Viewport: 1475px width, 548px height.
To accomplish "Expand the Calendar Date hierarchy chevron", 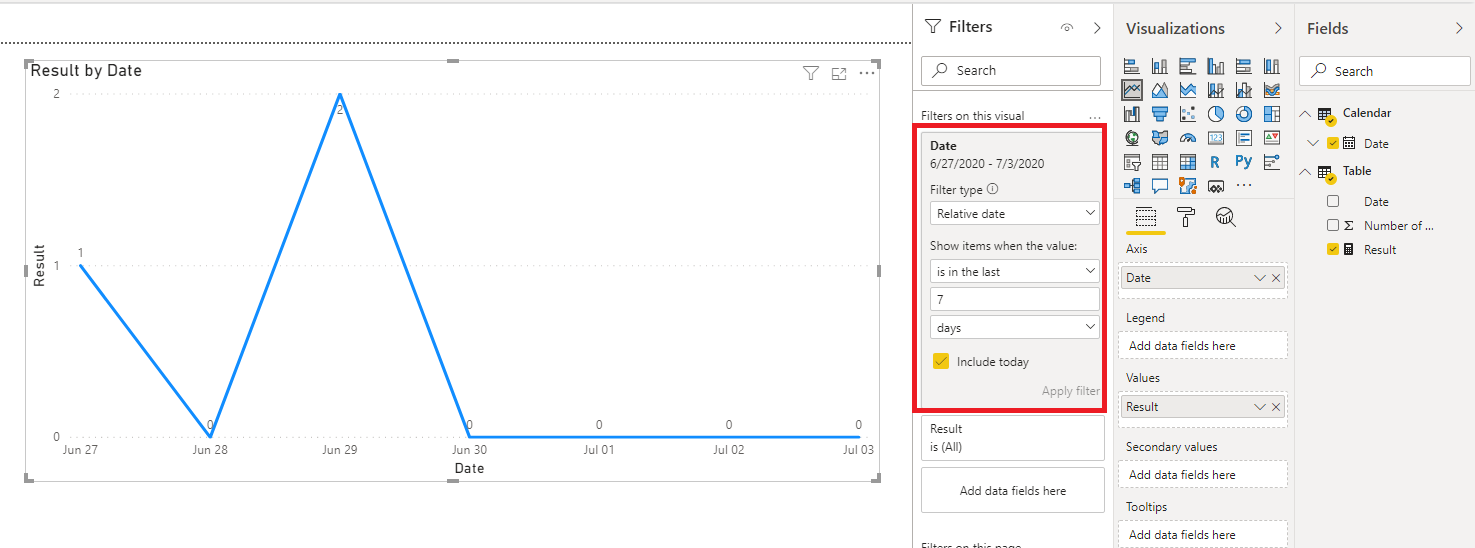I will (1314, 143).
